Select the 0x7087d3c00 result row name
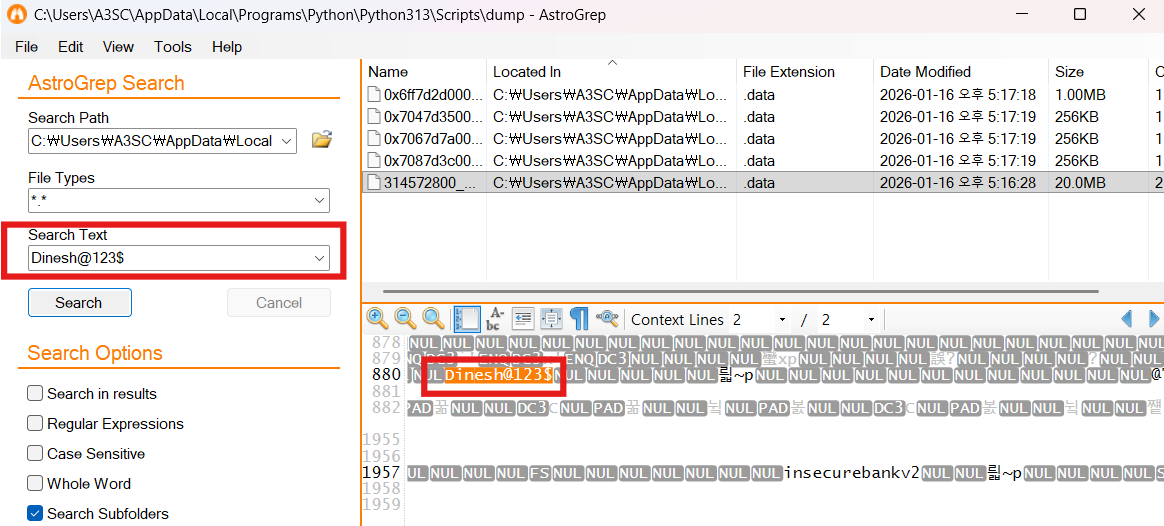Image resolution: width=1164 pixels, height=526 pixels. [x=434, y=161]
